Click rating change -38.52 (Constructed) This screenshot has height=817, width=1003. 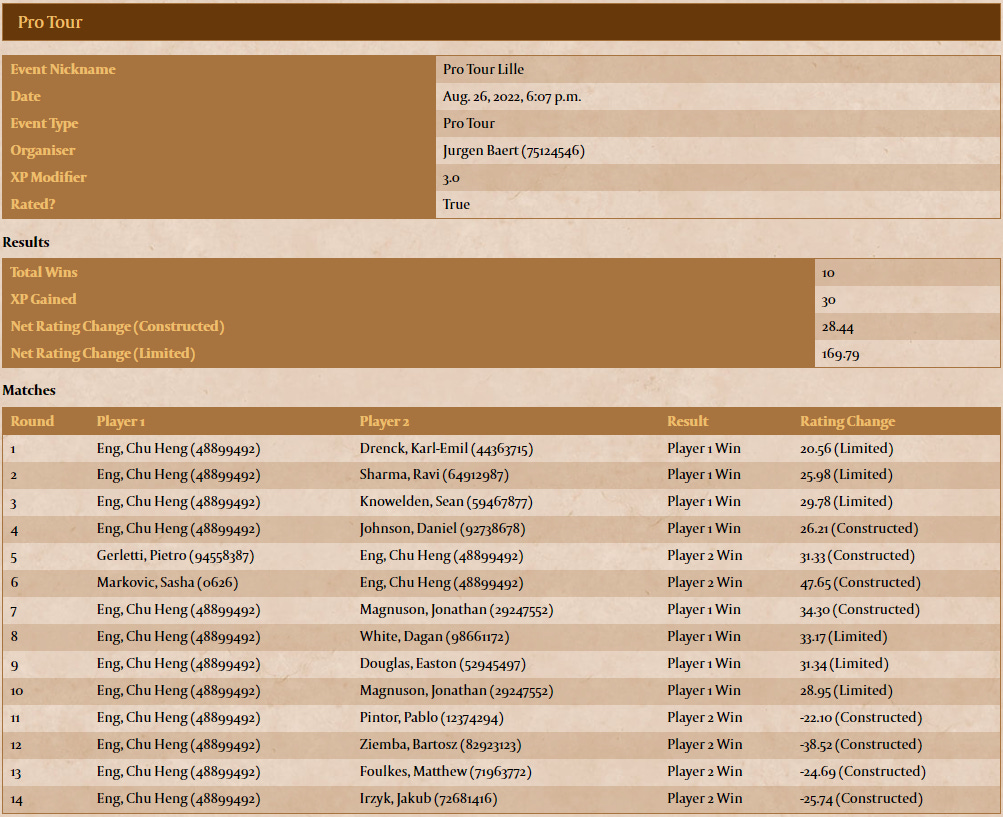coord(861,745)
